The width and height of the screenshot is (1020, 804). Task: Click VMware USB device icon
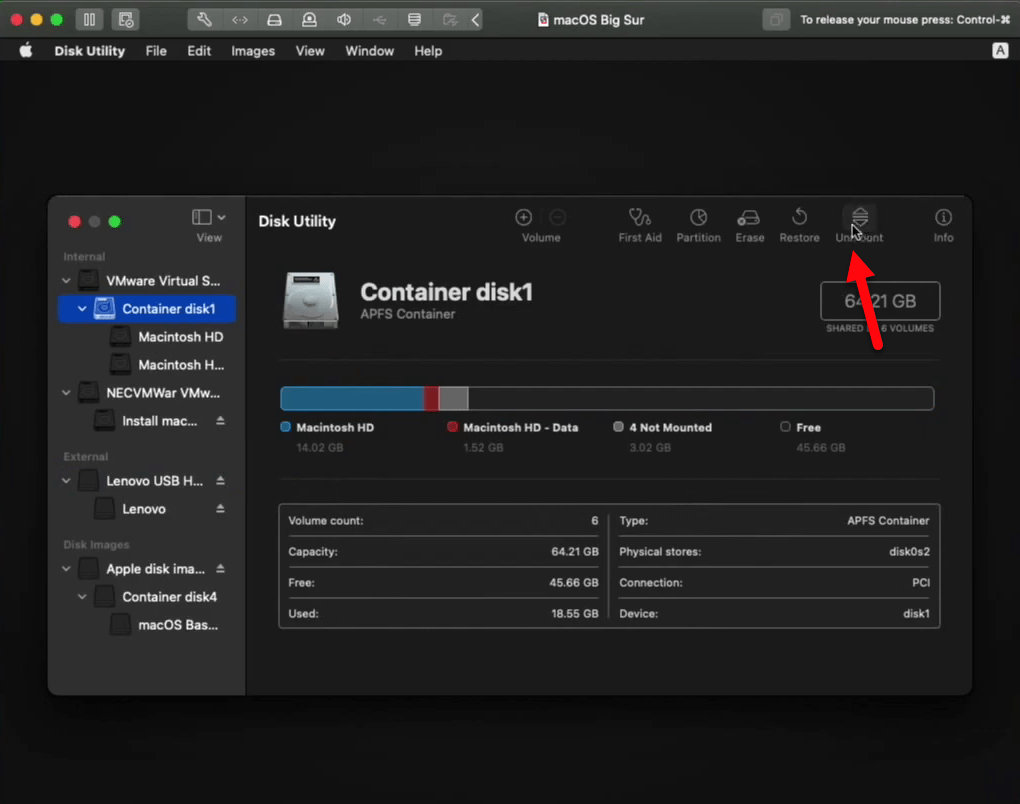379,20
